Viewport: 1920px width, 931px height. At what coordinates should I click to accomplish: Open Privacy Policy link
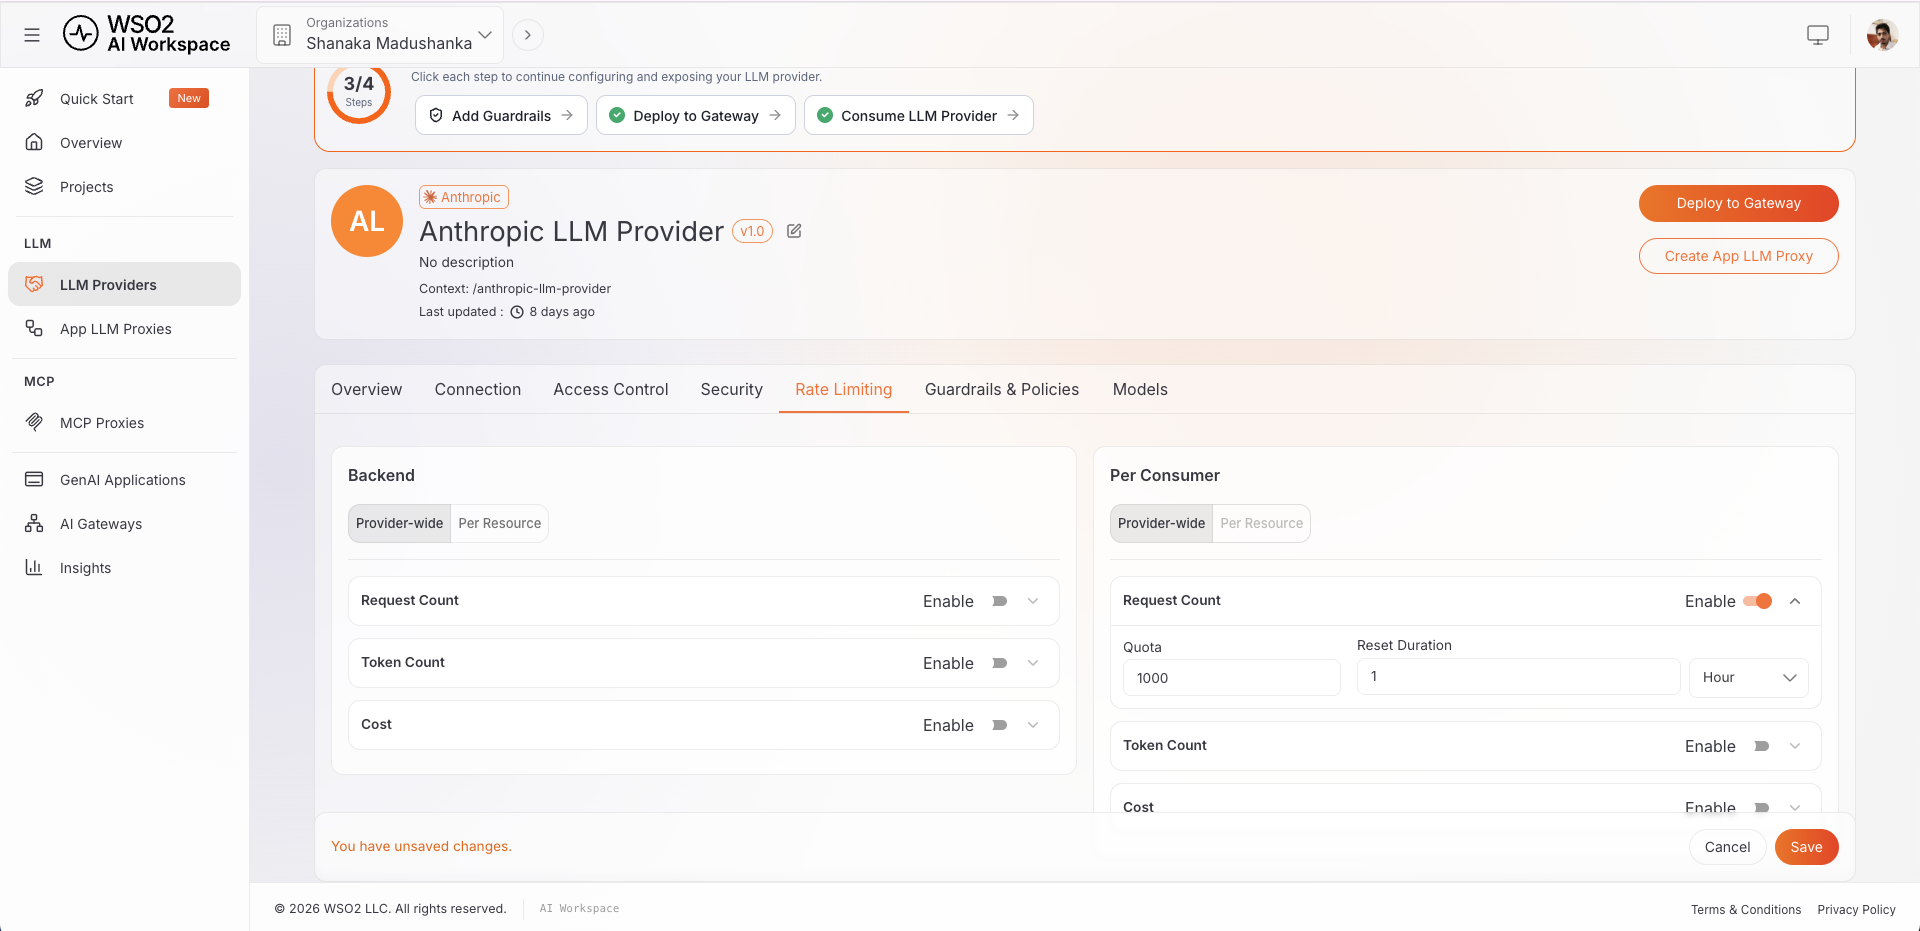[x=1856, y=909]
